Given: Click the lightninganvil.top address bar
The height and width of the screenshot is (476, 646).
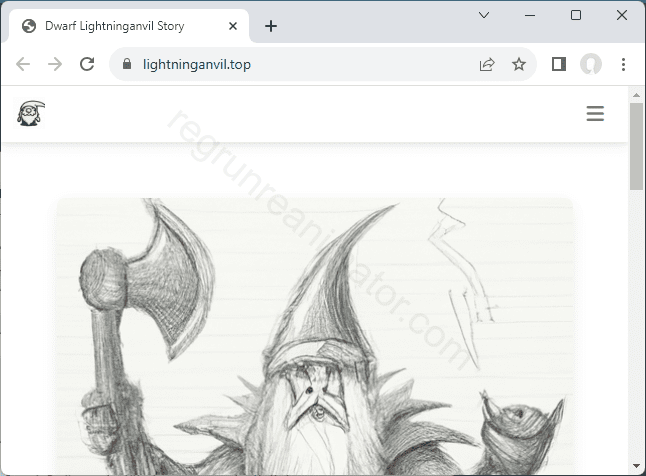Looking at the screenshot, I should (x=300, y=64).
